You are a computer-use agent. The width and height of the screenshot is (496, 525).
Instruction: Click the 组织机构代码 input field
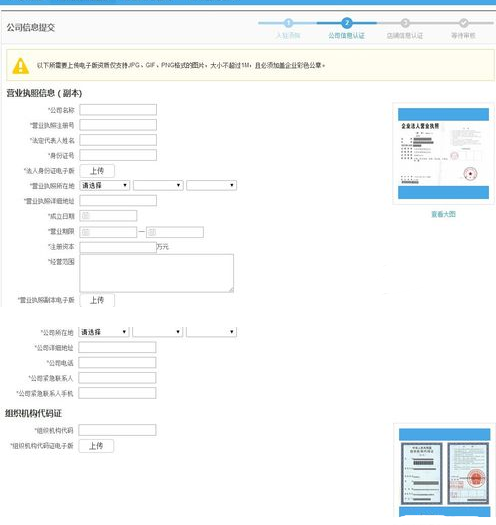pos(117,430)
